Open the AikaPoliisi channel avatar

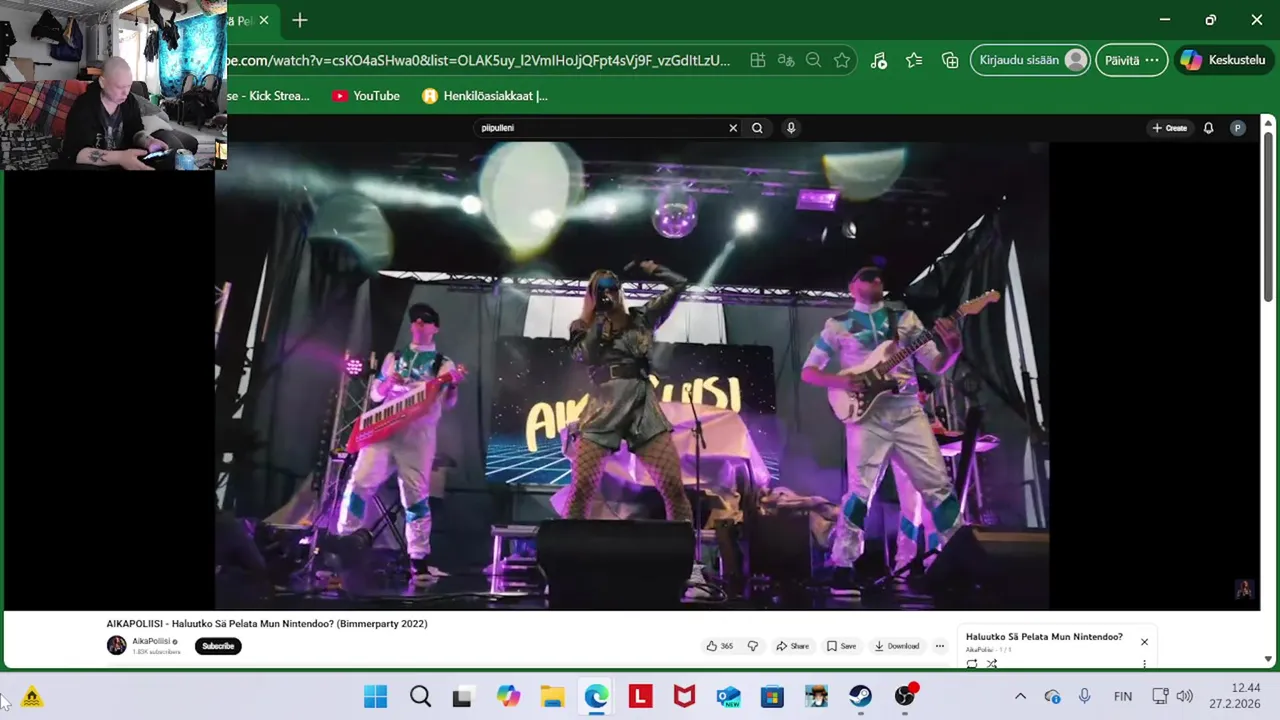tap(117, 645)
